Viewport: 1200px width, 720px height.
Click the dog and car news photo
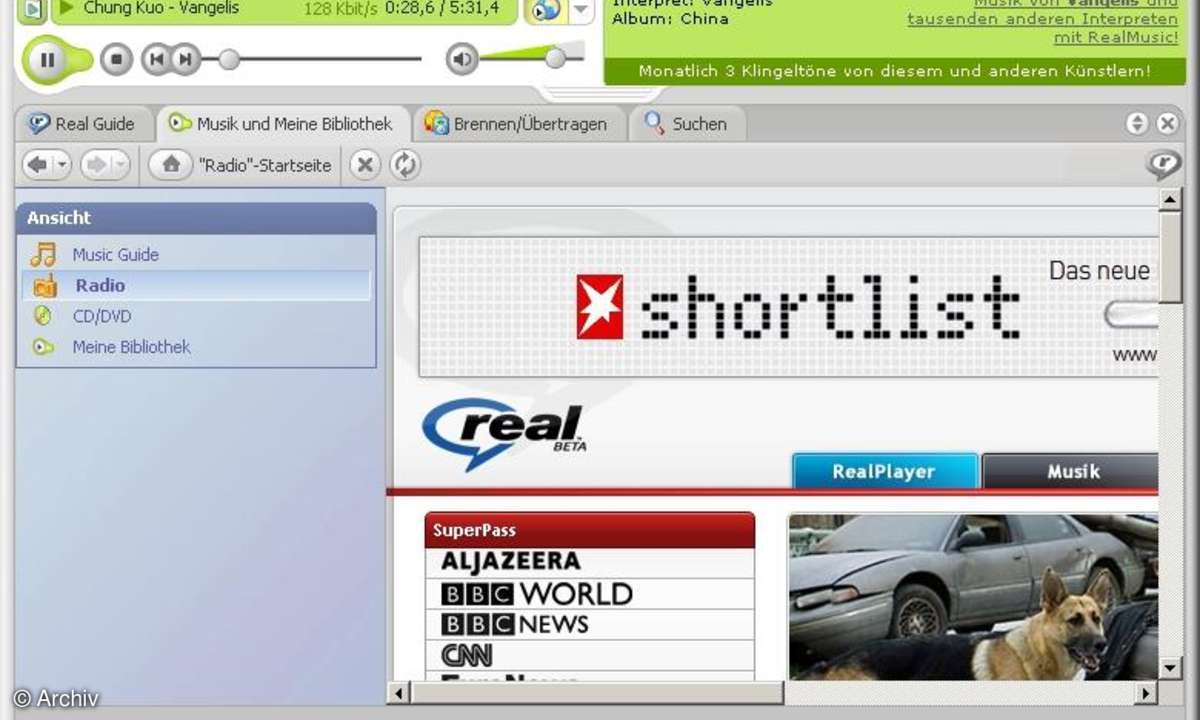(x=973, y=597)
